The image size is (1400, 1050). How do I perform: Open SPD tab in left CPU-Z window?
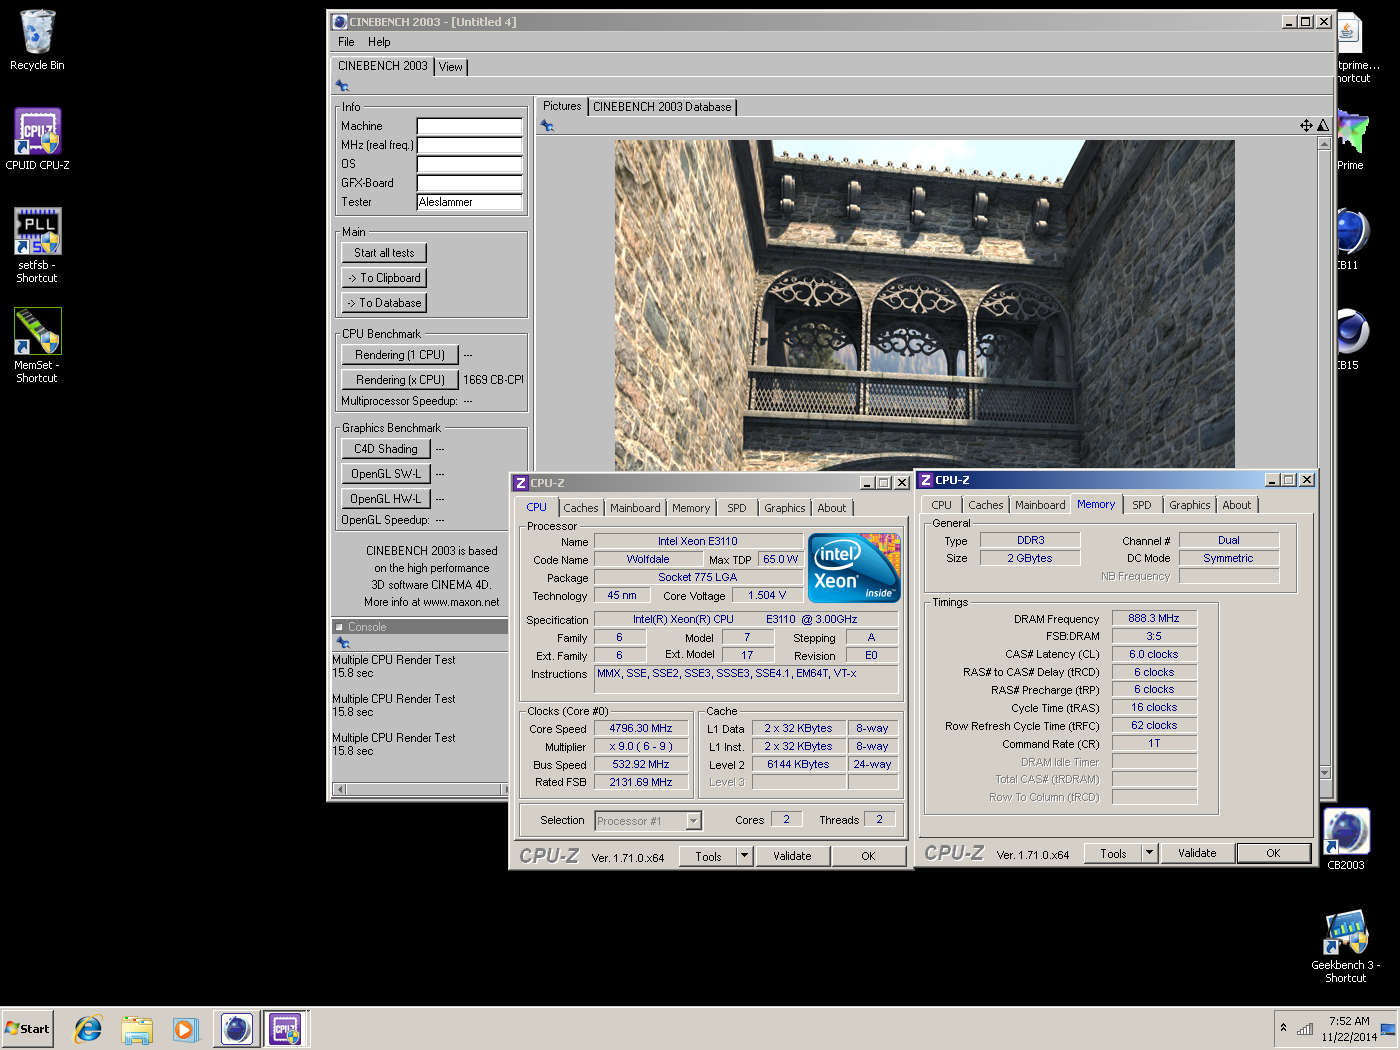(737, 508)
